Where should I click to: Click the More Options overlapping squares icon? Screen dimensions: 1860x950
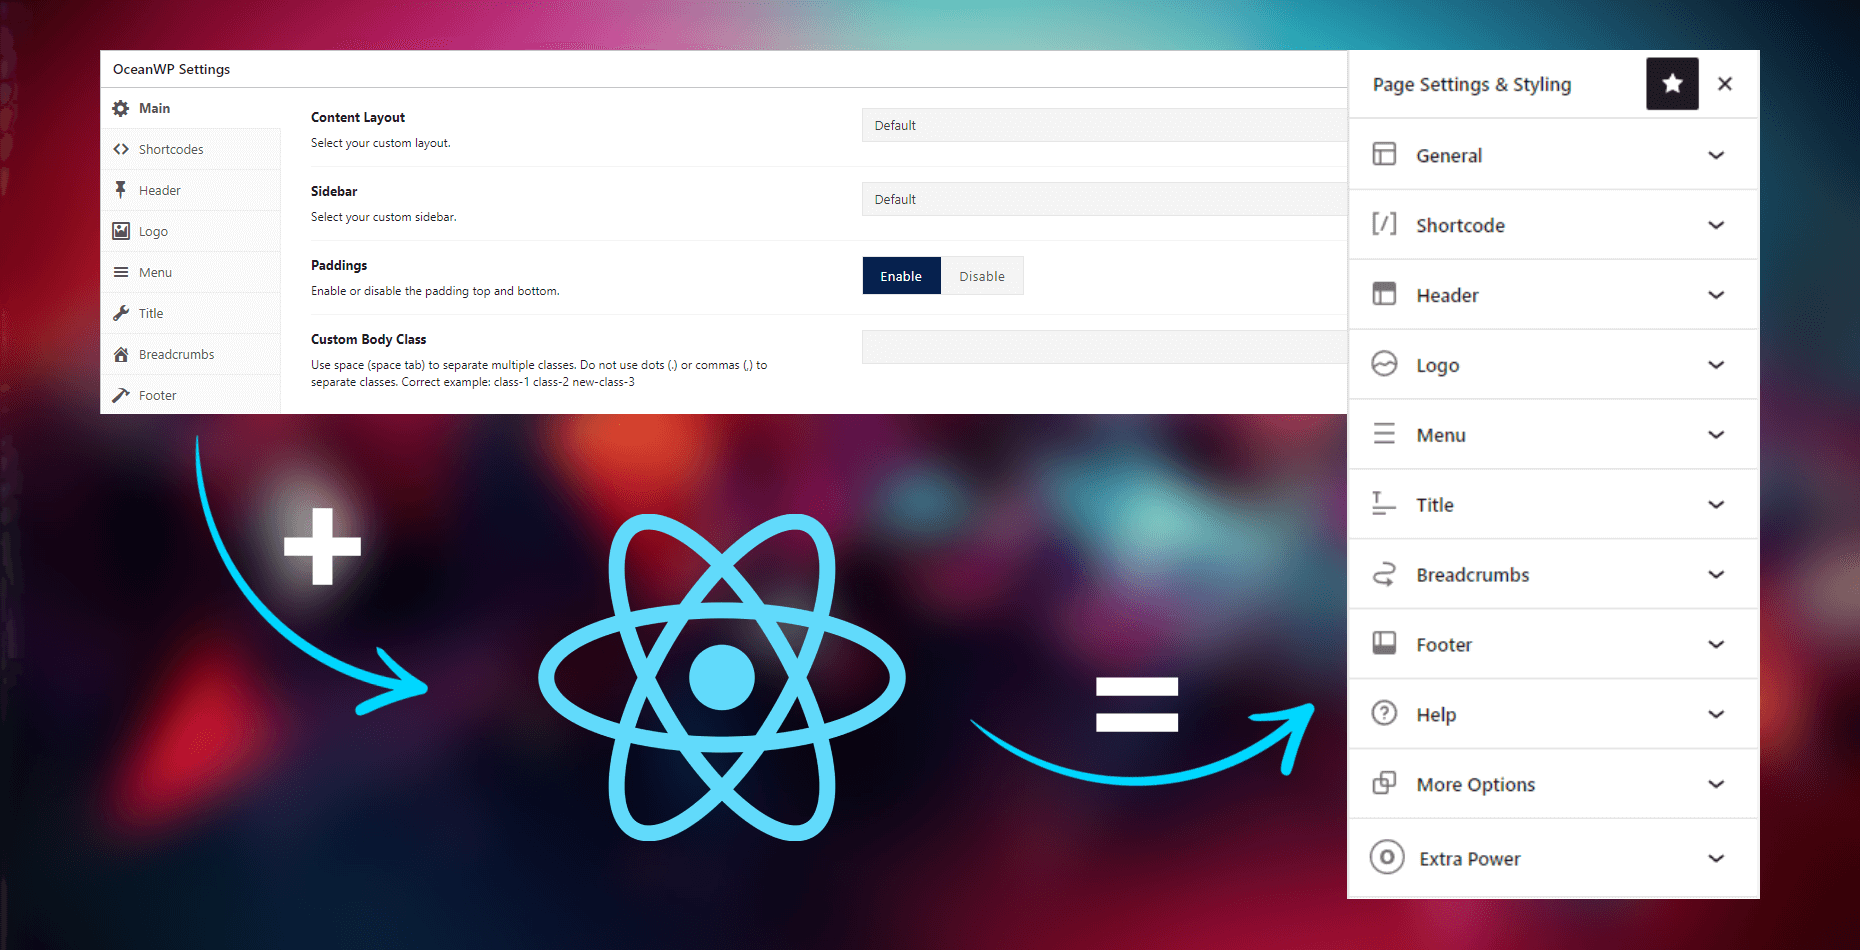[x=1384, y=783]
